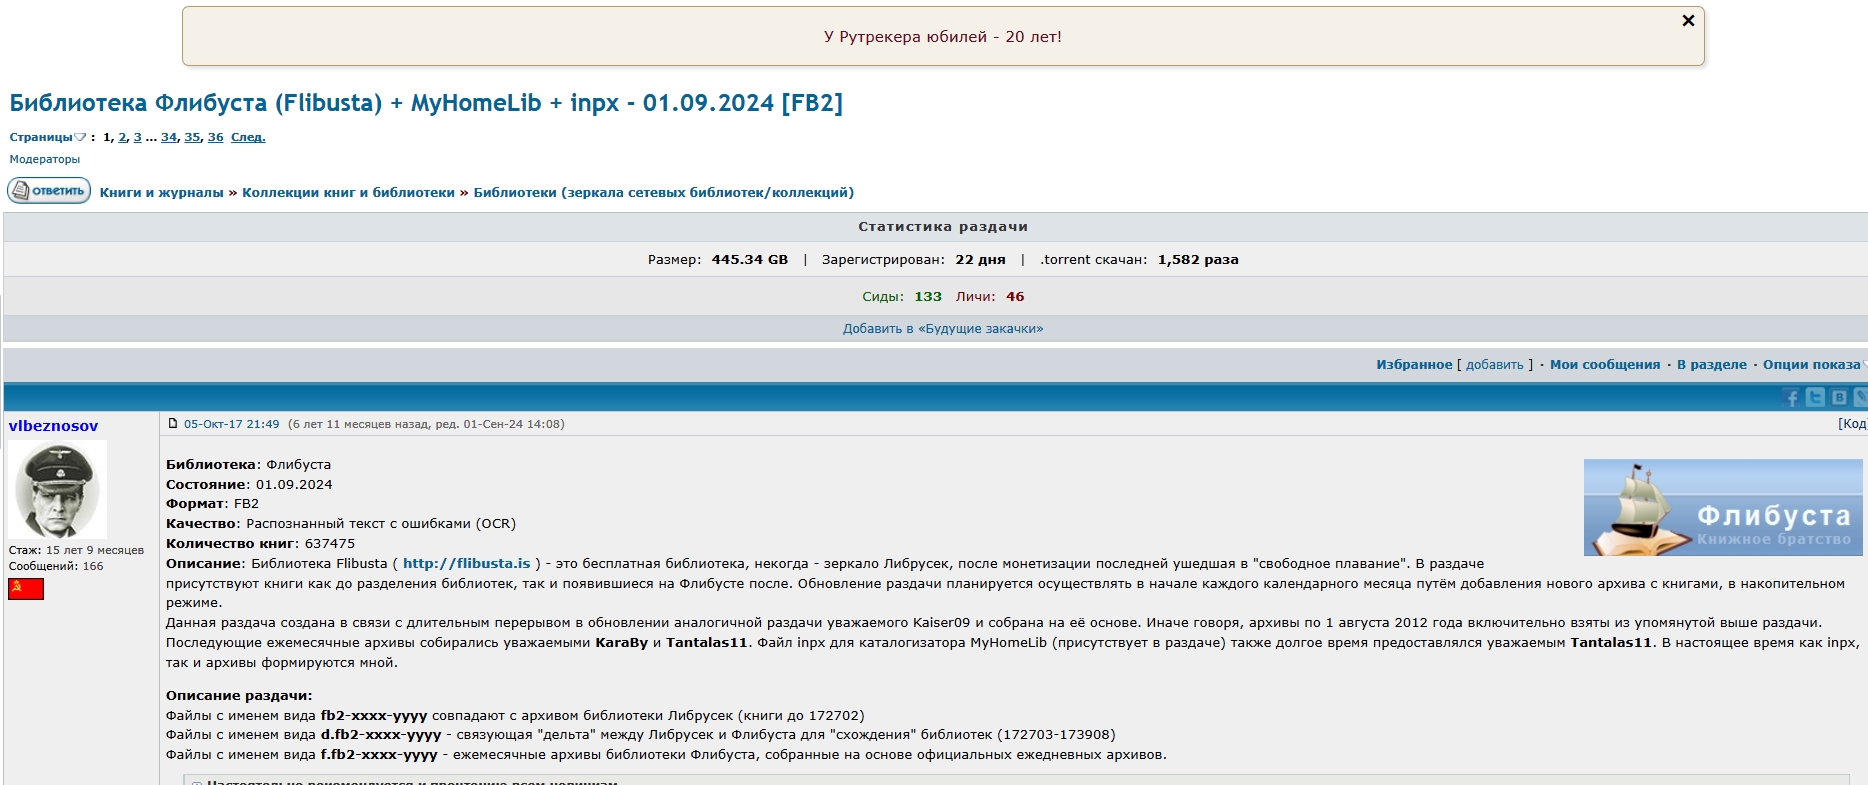Jump to last page 36

coord(215,137)
